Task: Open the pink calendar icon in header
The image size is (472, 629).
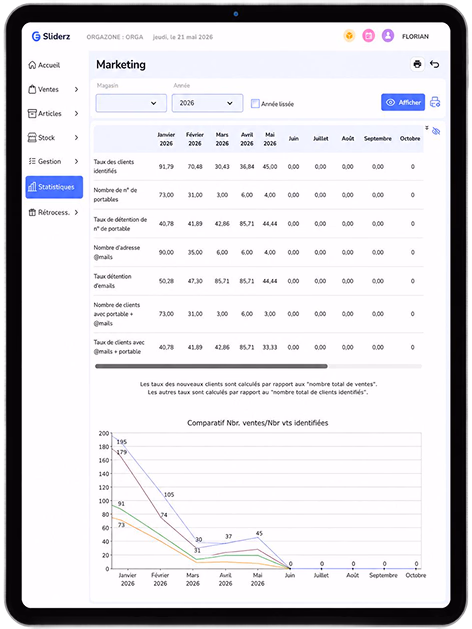Action: (369, 36)
